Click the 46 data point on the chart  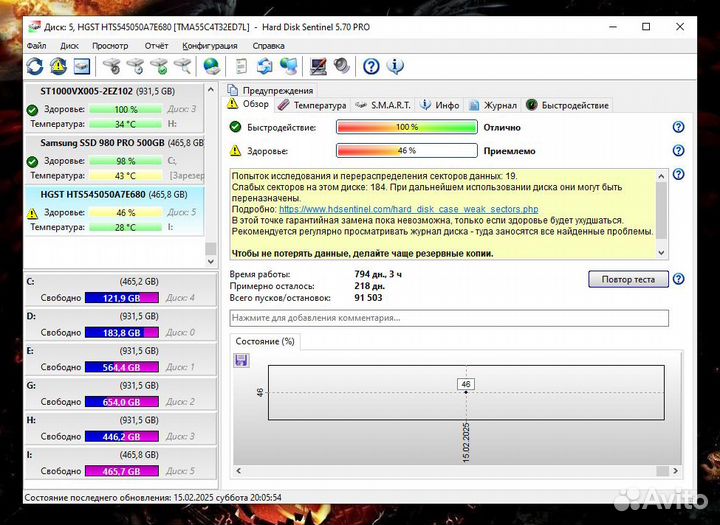pyautogui.click(x=466, y=393)
